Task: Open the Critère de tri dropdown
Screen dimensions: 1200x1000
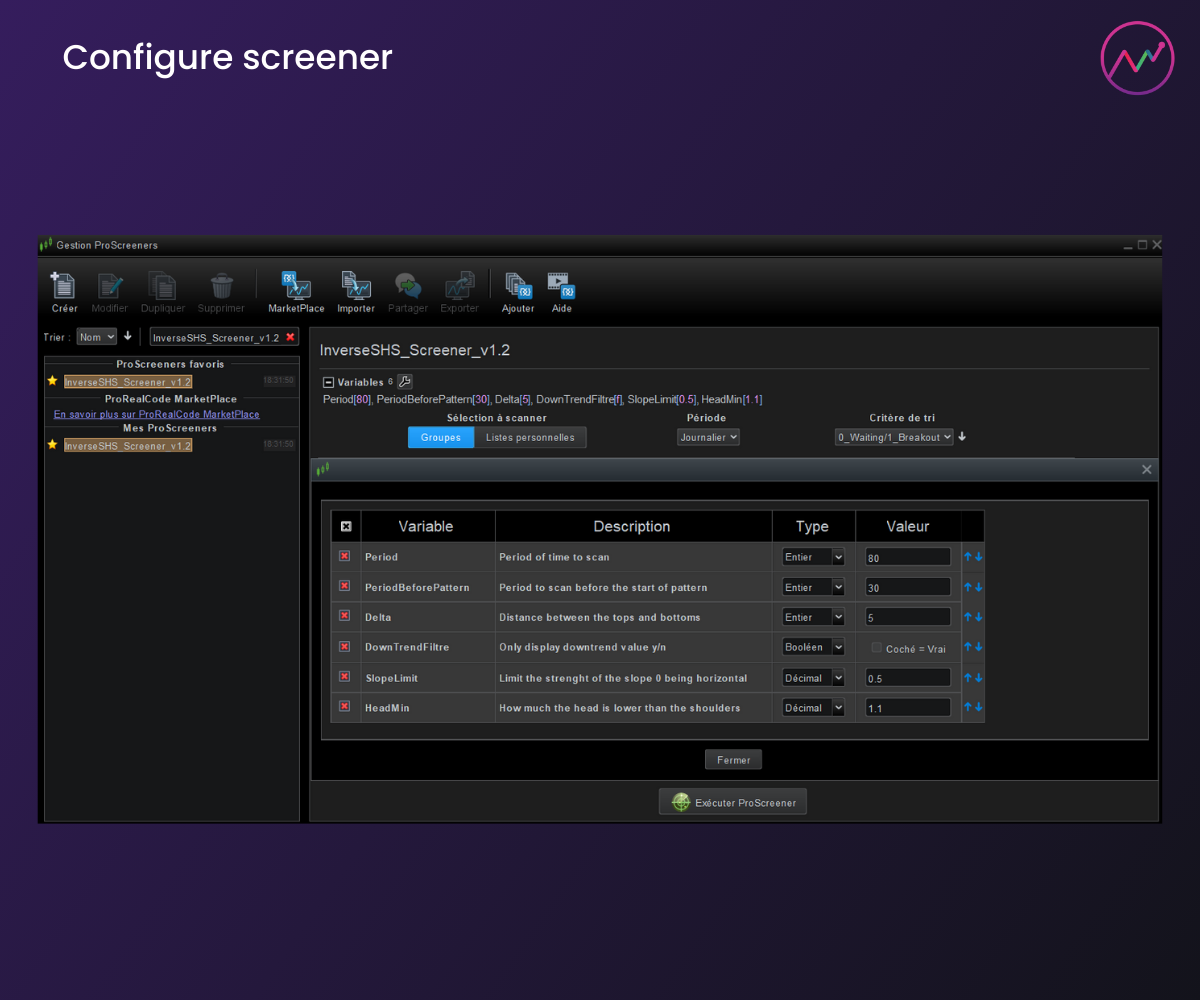Action: point(894,437)
